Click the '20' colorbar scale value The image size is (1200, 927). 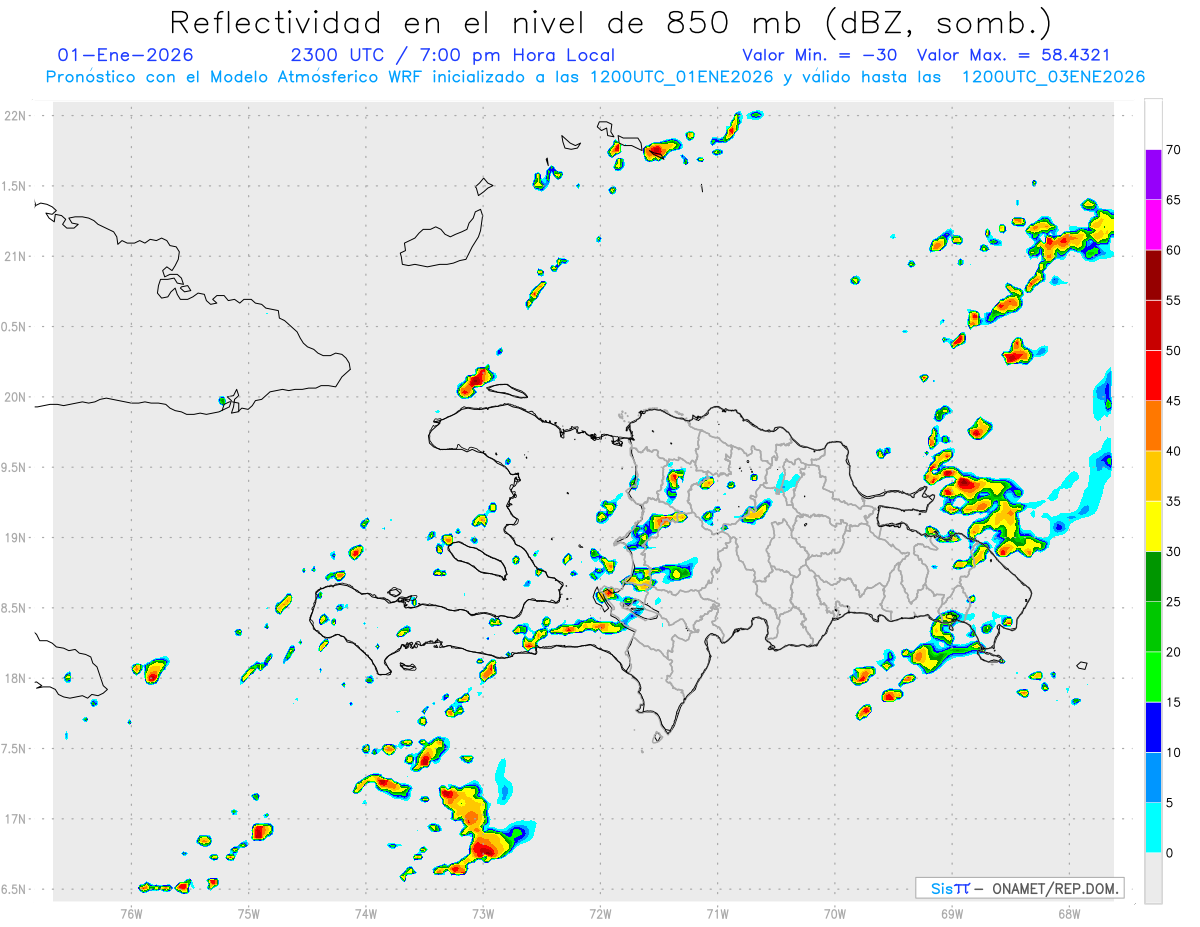(x=1173, y=652)
